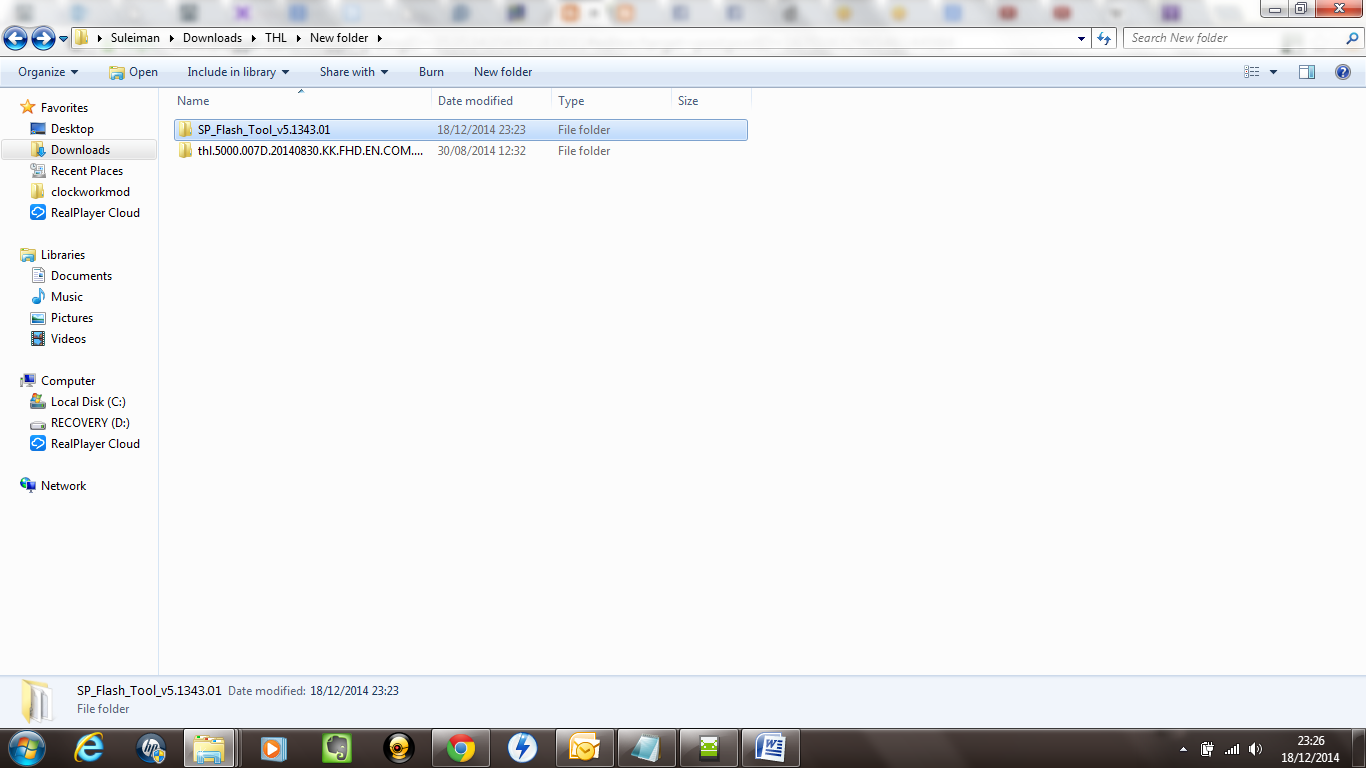Open clockworkmod under Favorites

(x=90, y=192)
